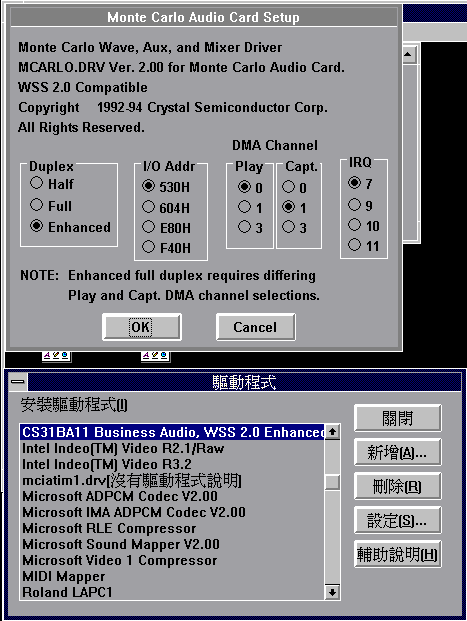This screenshot has height=621, width=467.
Task: Select Microsoft Sound Mapper V2.00
Action: pyautogui.click(x=172, y=544)
